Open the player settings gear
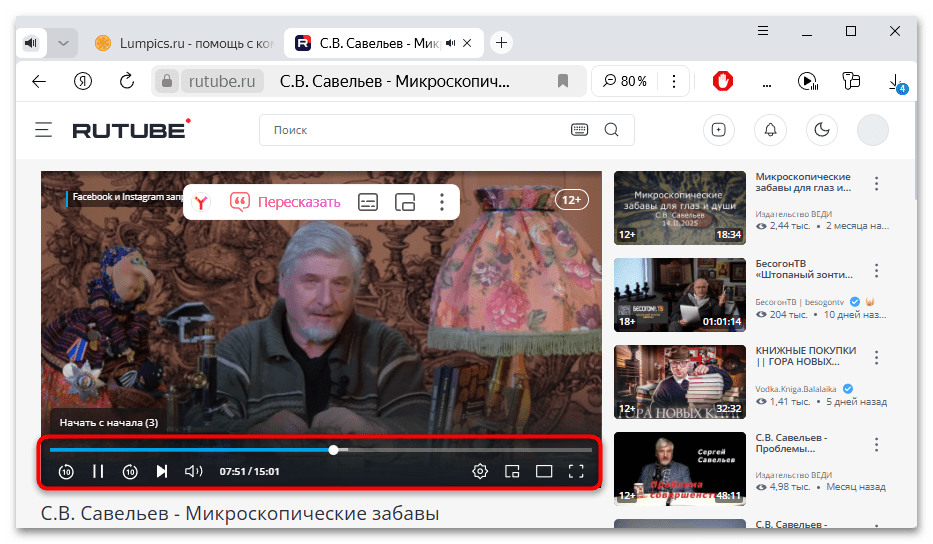This screenshot has height=544, width=933. [480, 471]
